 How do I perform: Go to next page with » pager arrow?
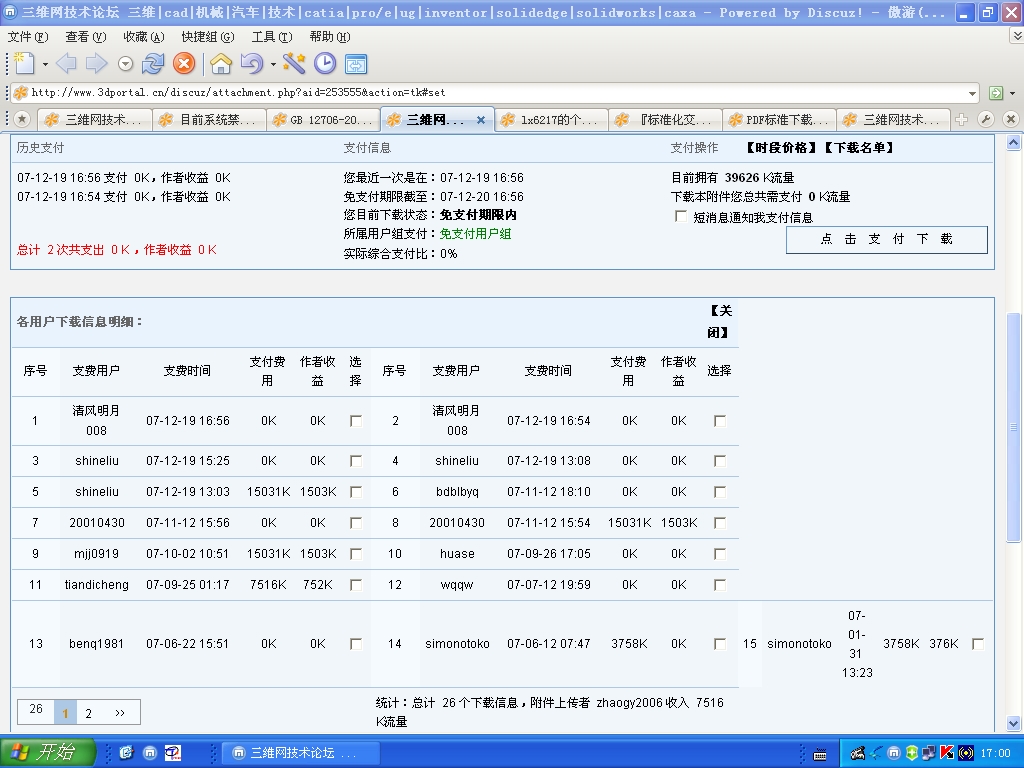[120, 712]
